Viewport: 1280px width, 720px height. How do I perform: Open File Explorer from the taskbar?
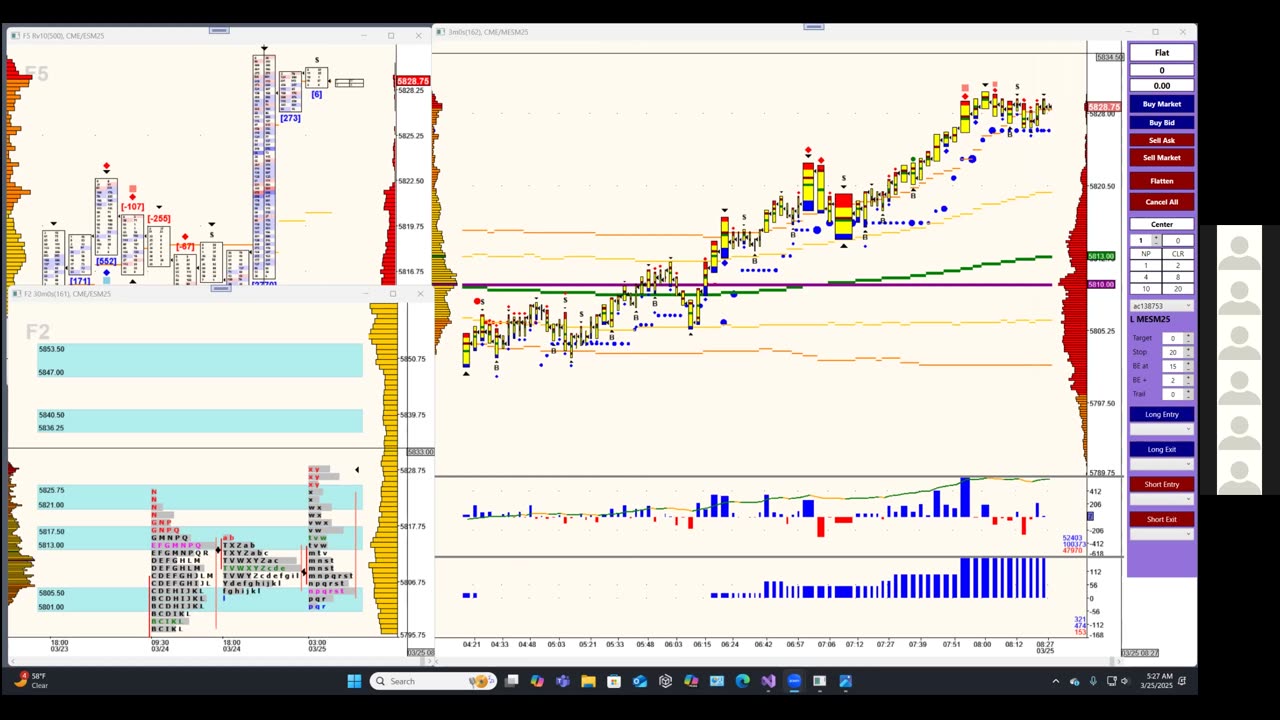588,681
